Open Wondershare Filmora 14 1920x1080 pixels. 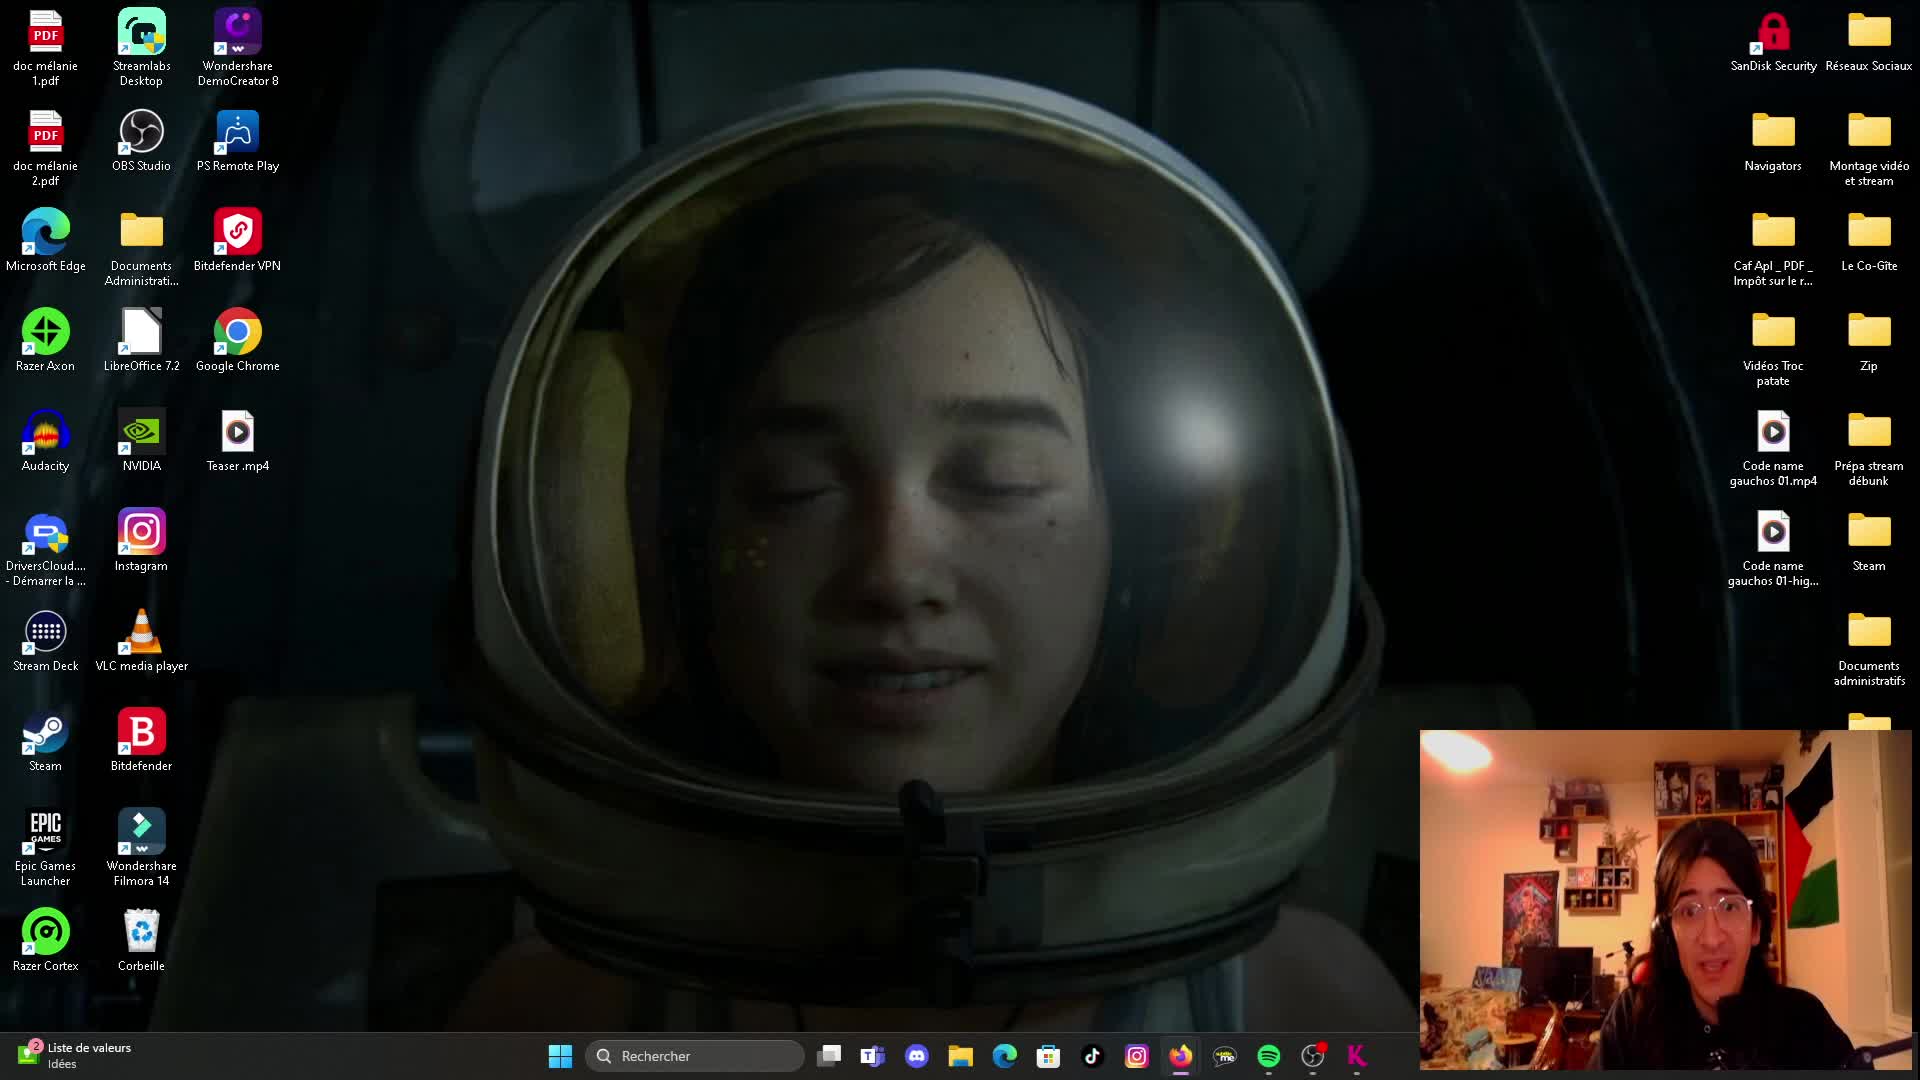tap(141, 847)
